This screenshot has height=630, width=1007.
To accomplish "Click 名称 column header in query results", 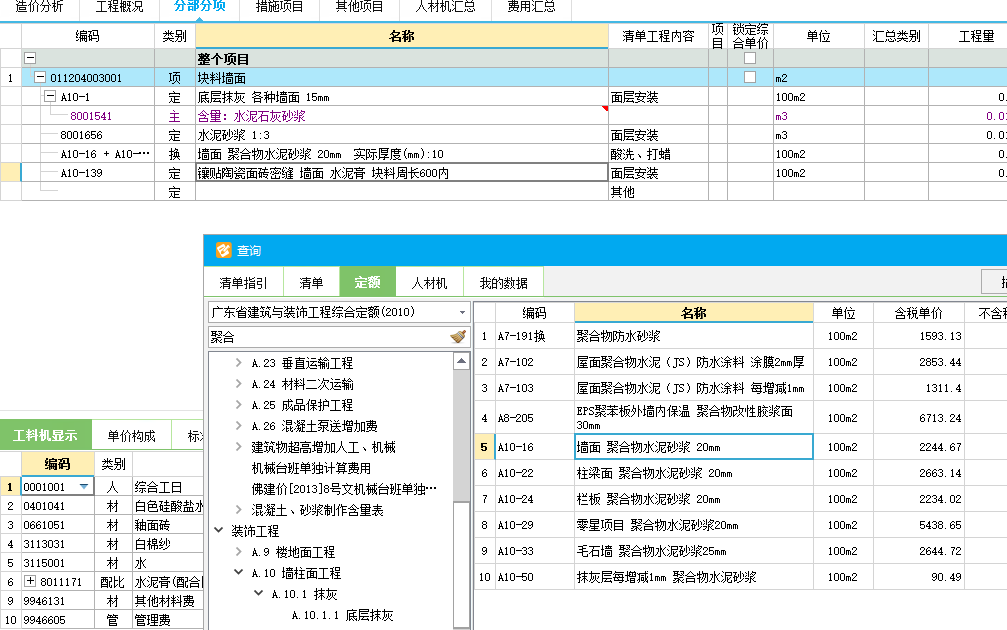I will point(694,313).
